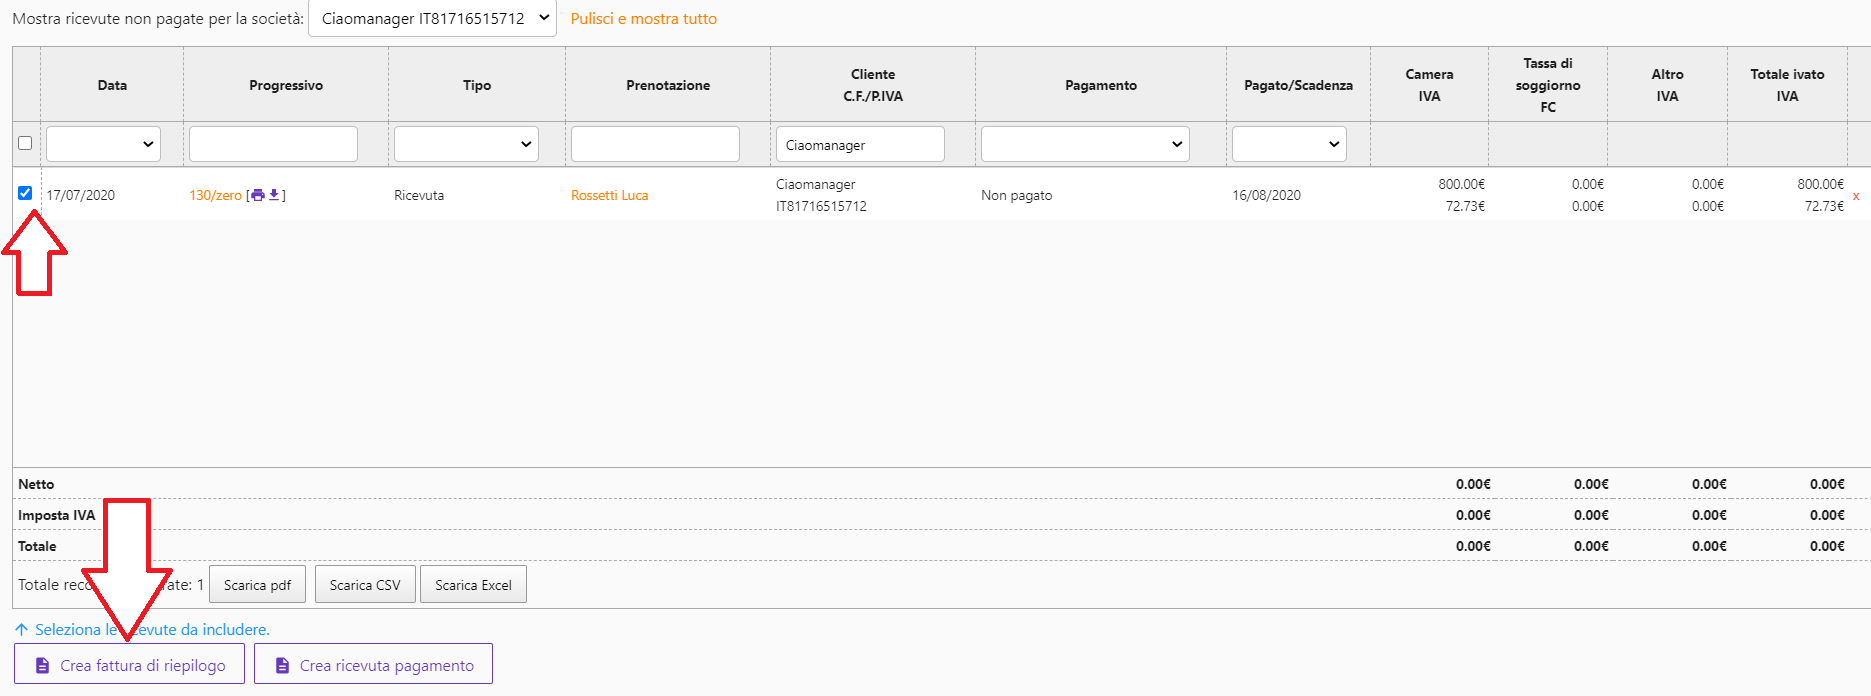The image size is (1871, 696).
Task: Focus the Progressivo filter text field
Action: (x=273, y=144)
